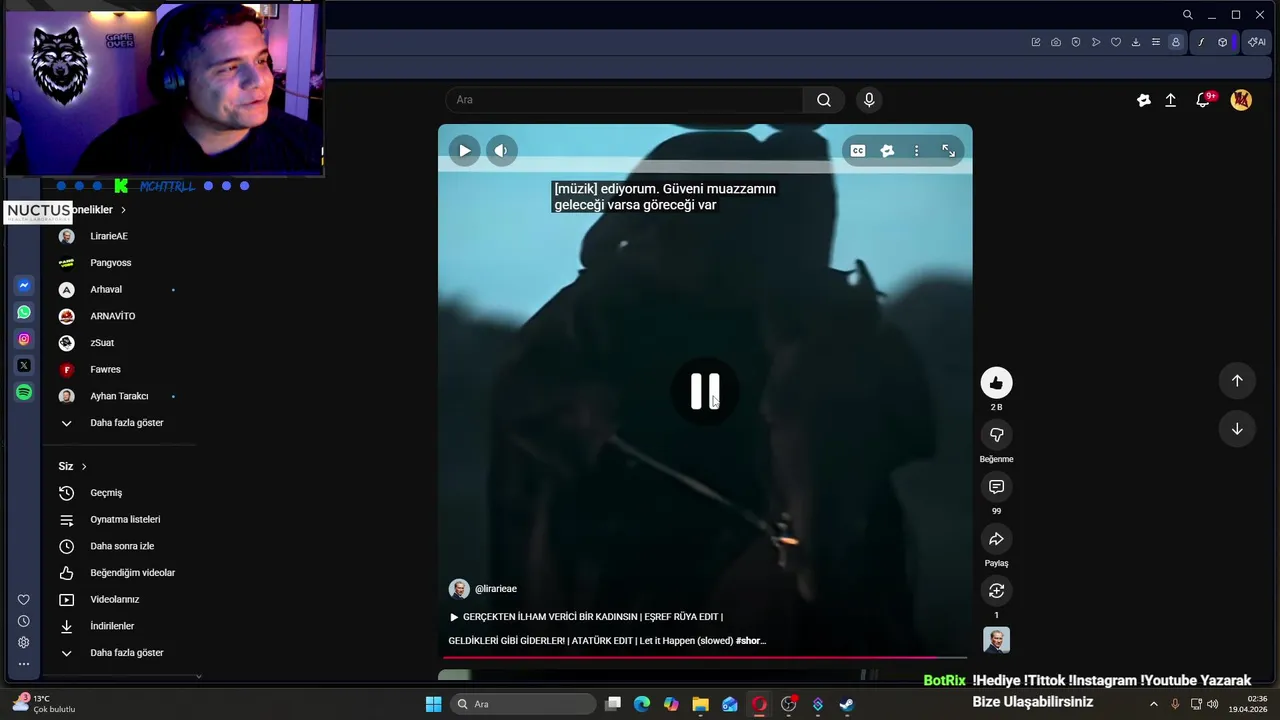Click the YouTube search magnifier button
Viewport: 1280px width, 720px height.
pyautogui.click(x=824, y=100)
